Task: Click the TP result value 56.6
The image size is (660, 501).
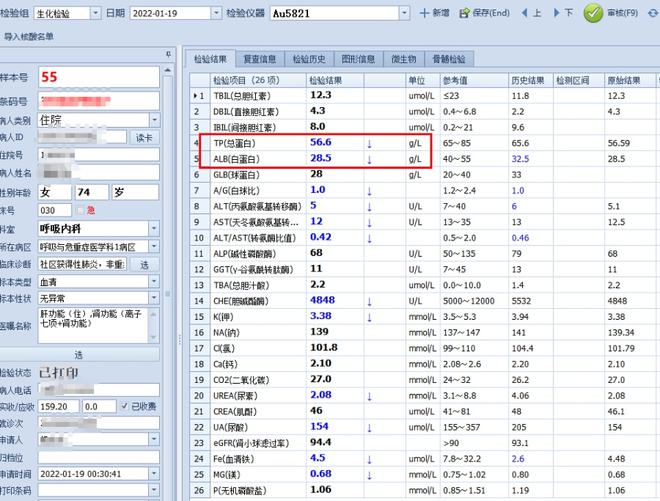Action: click(321, 142)
